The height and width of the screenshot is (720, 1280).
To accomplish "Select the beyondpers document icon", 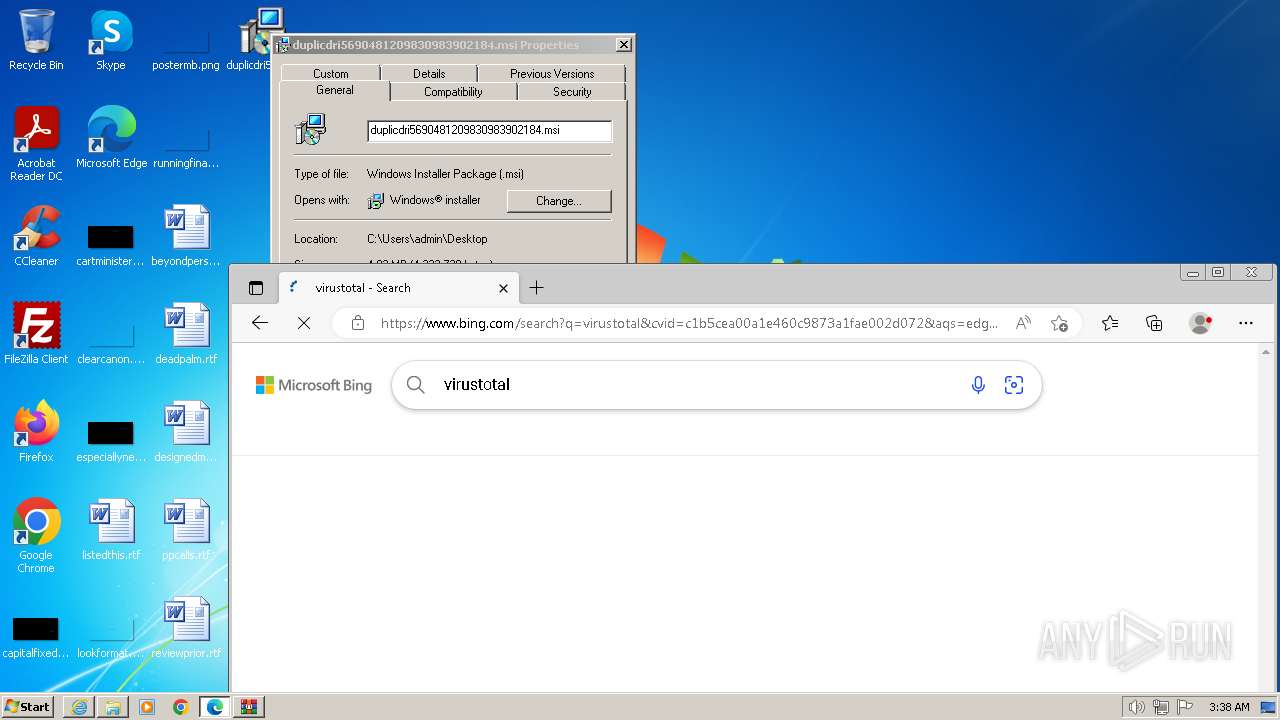I will [x=186, y=236].
